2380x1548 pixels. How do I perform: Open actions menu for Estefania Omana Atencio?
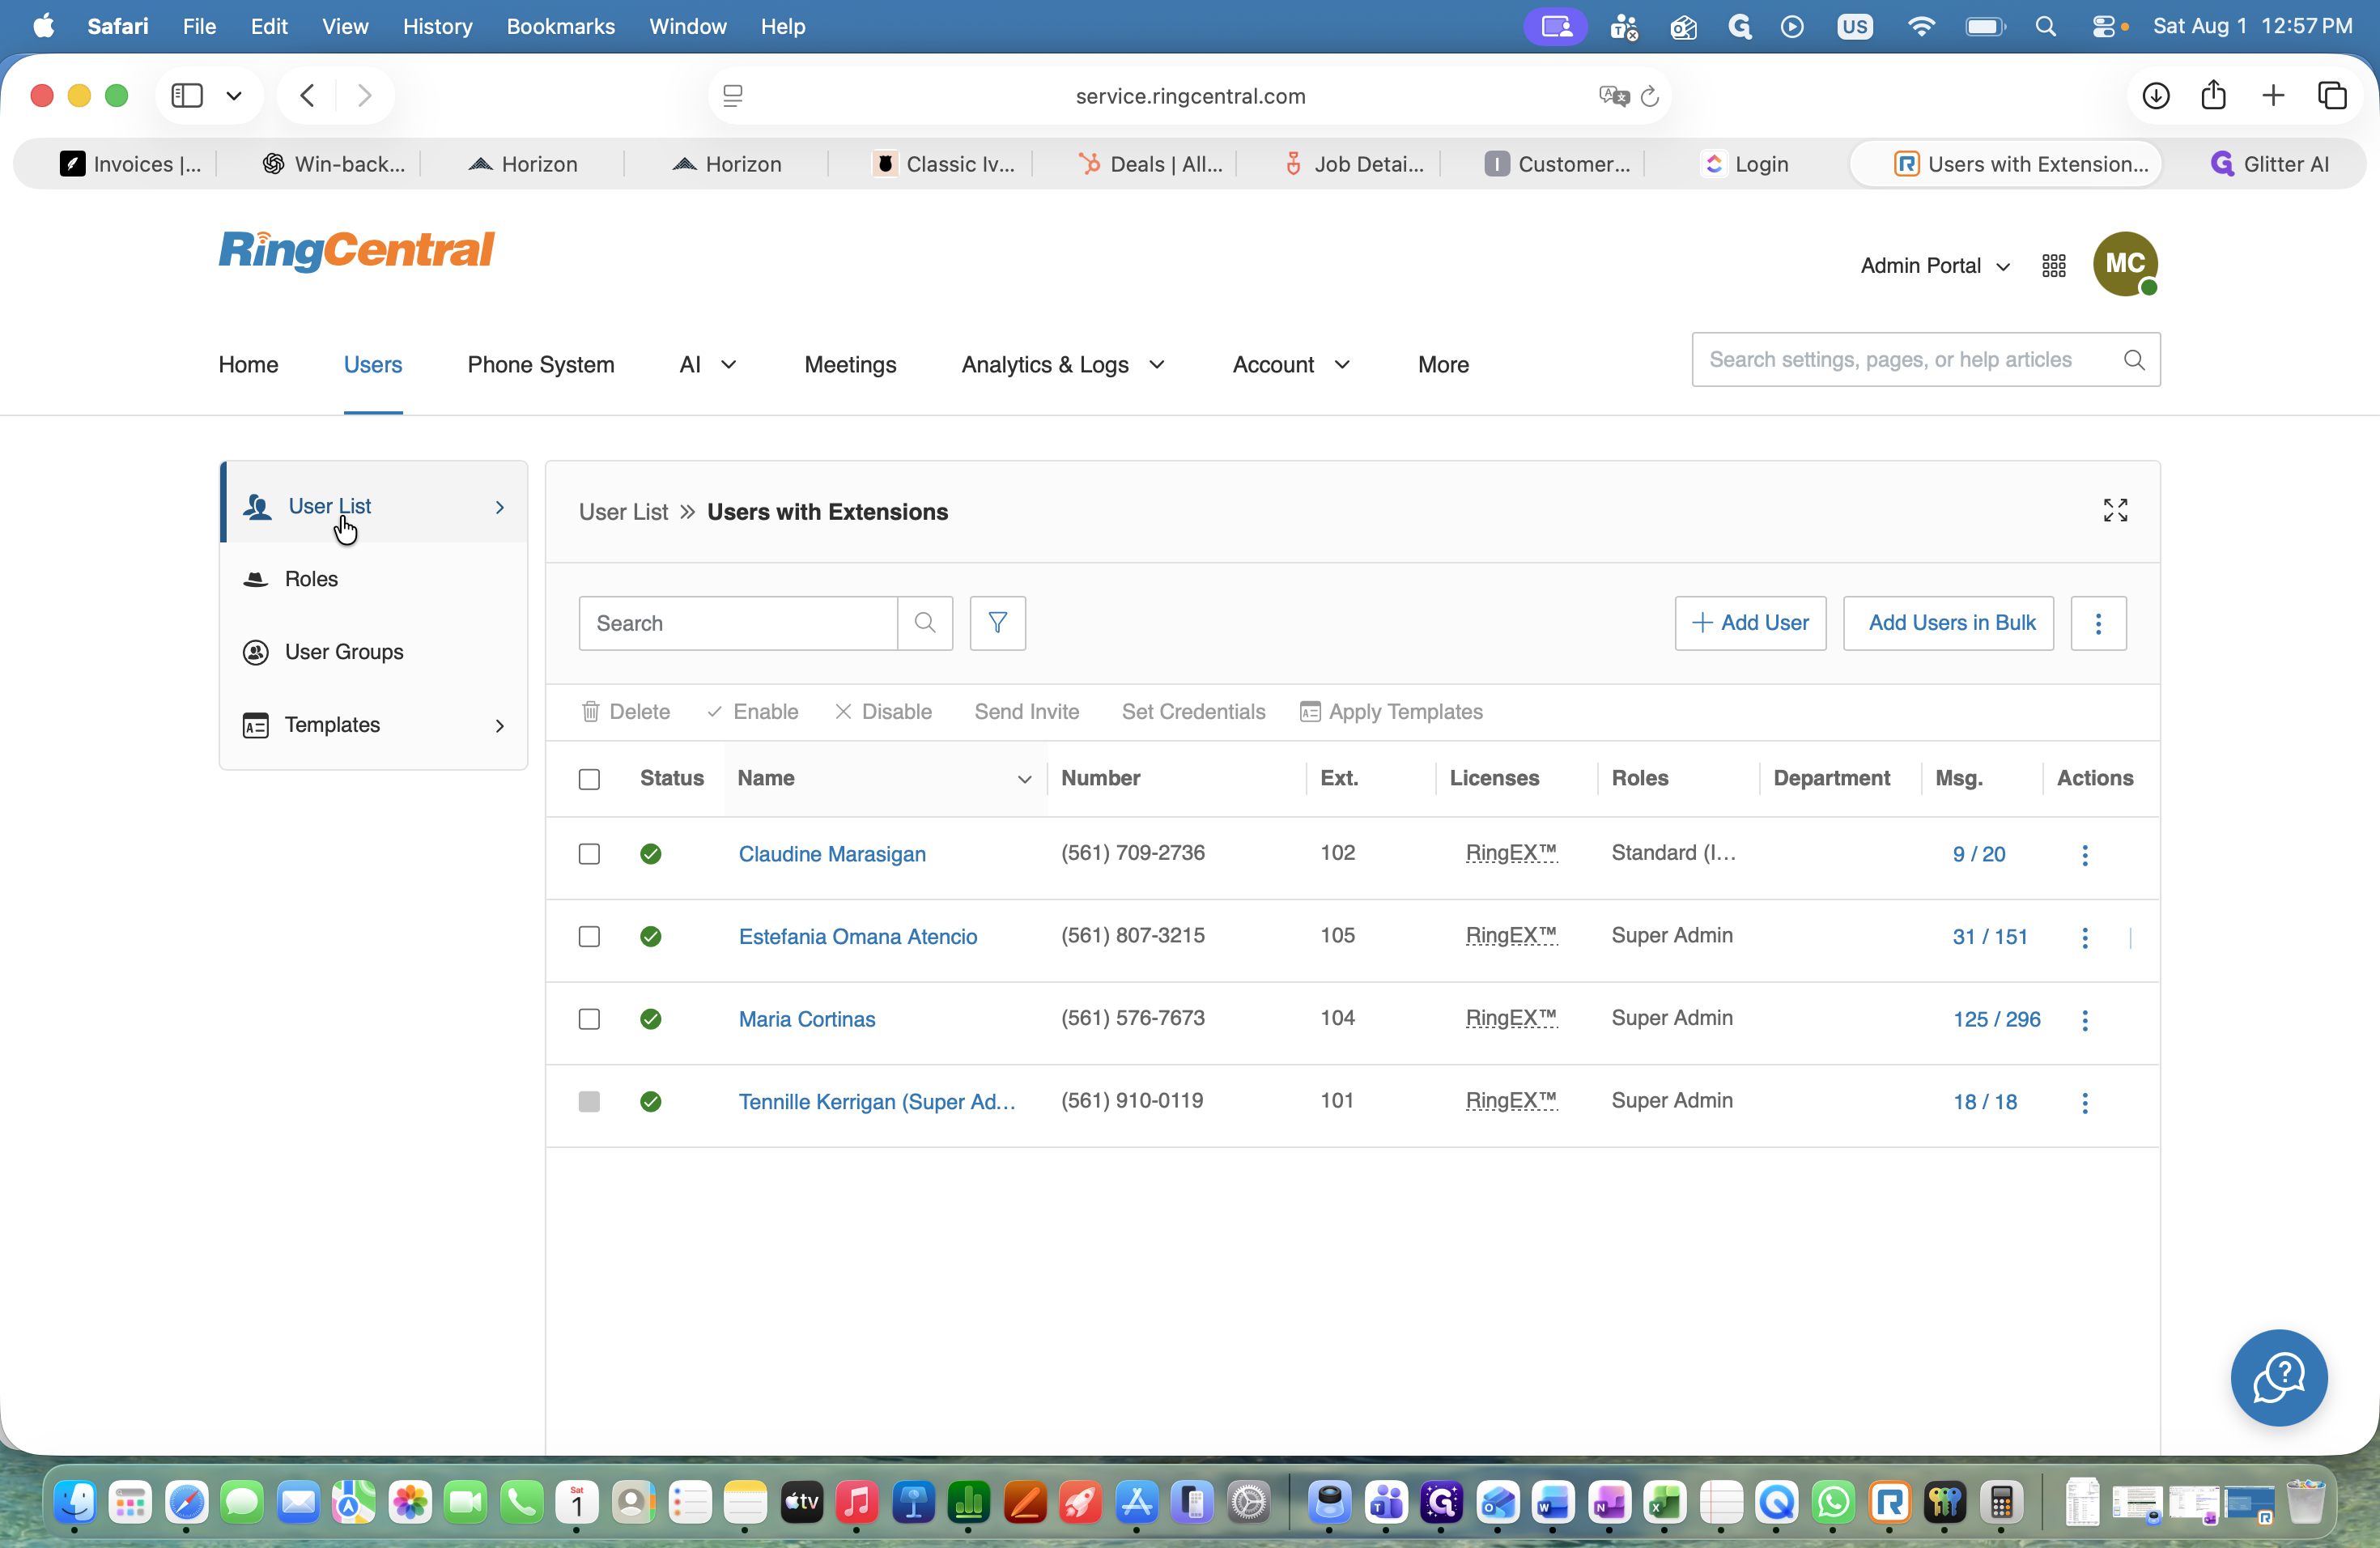click(x=2085, y=938)
